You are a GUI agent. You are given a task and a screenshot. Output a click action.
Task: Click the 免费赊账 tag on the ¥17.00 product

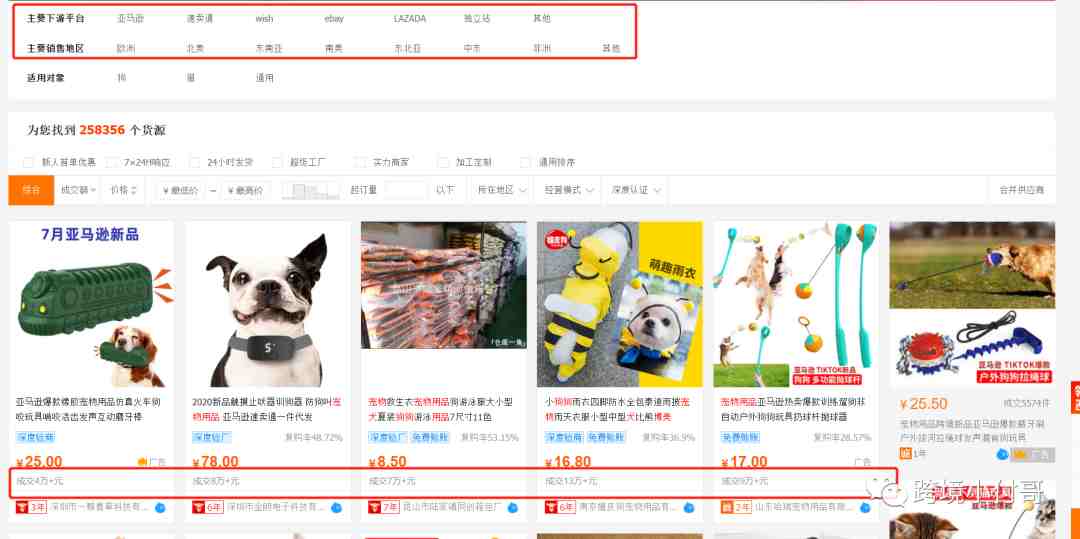740,437
